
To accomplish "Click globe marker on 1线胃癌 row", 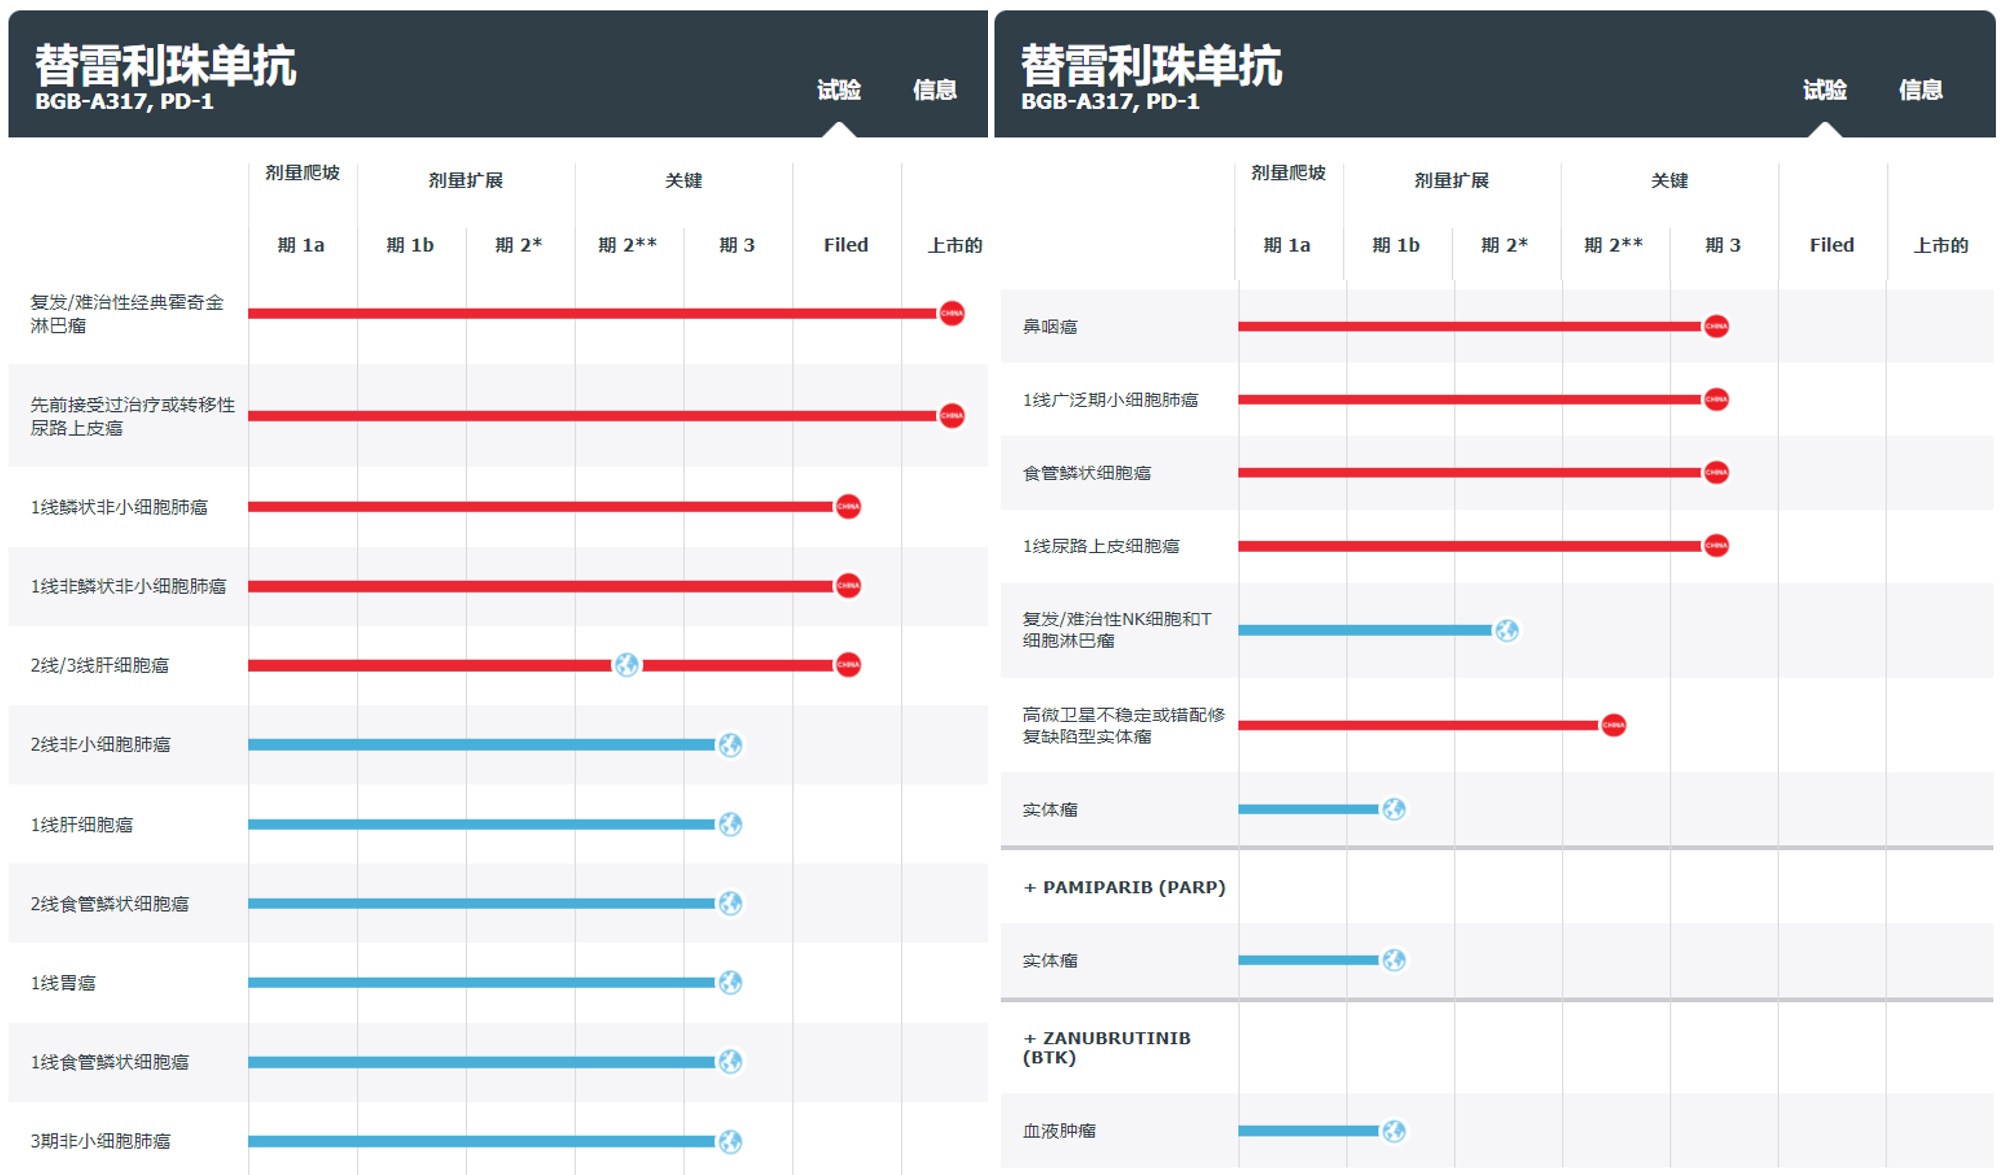I will (x=730, y=982).
